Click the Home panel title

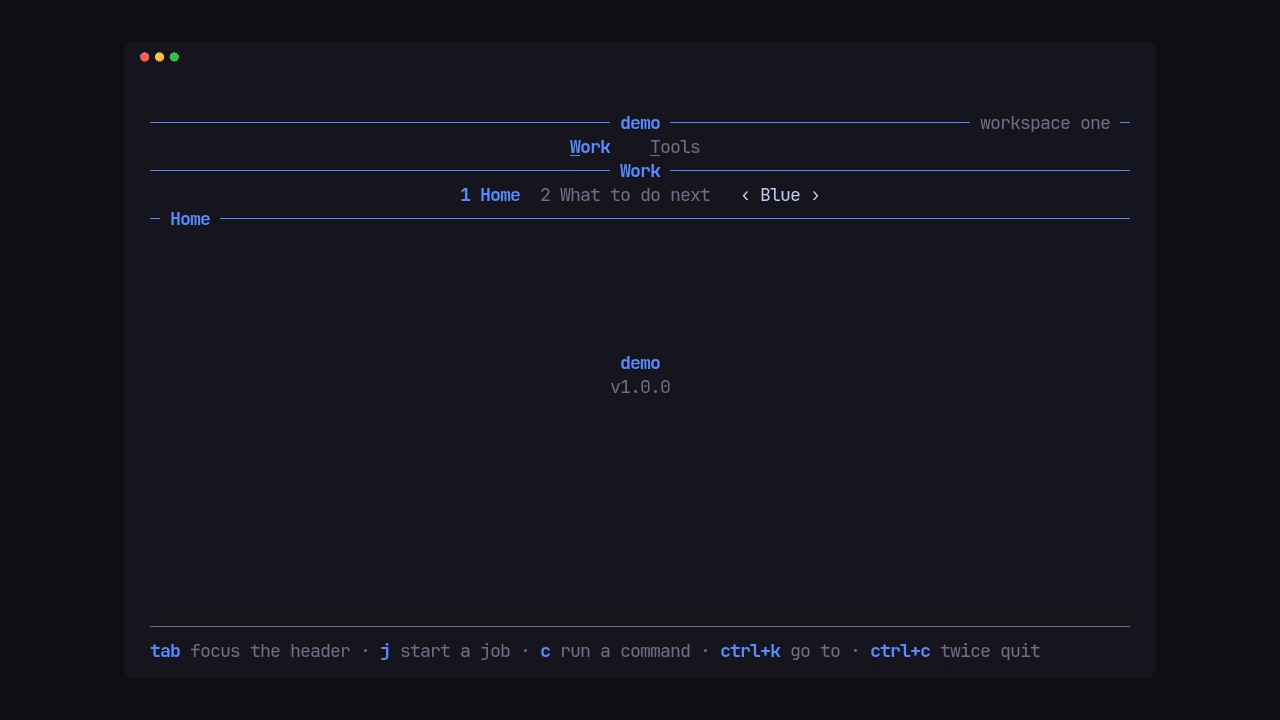pos(190,219)
